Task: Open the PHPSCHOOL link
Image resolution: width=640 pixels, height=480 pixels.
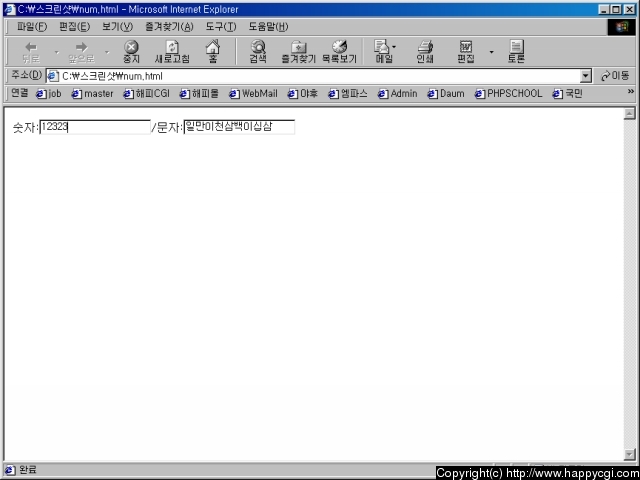Action: coord(508,94)
